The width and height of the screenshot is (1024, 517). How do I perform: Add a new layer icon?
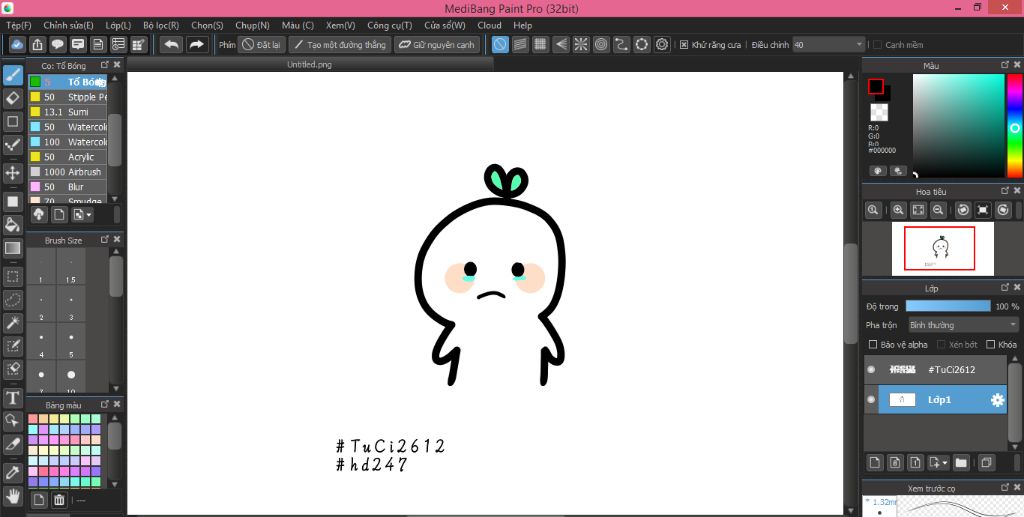pos(875,462)
